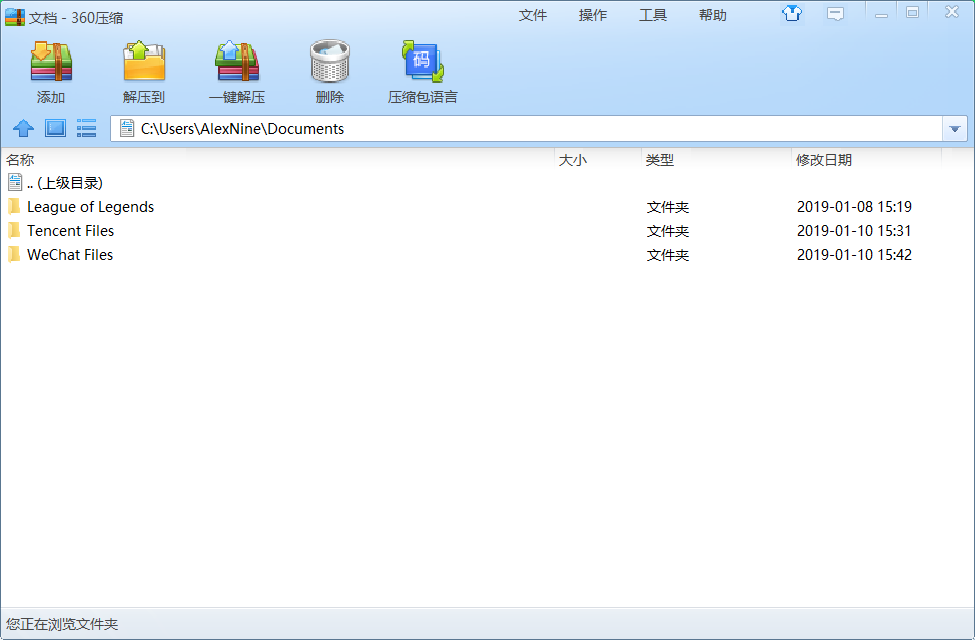Viewport: 975px width, 640px height.
Task: Click the 一键解压 one-click extract icon
Action: point(237,61)
